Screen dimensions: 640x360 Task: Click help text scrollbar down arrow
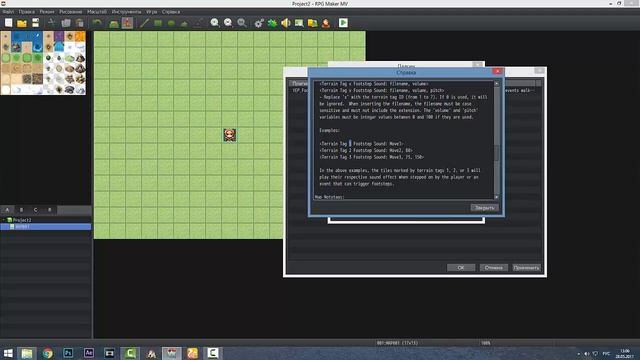pos(496,197)
